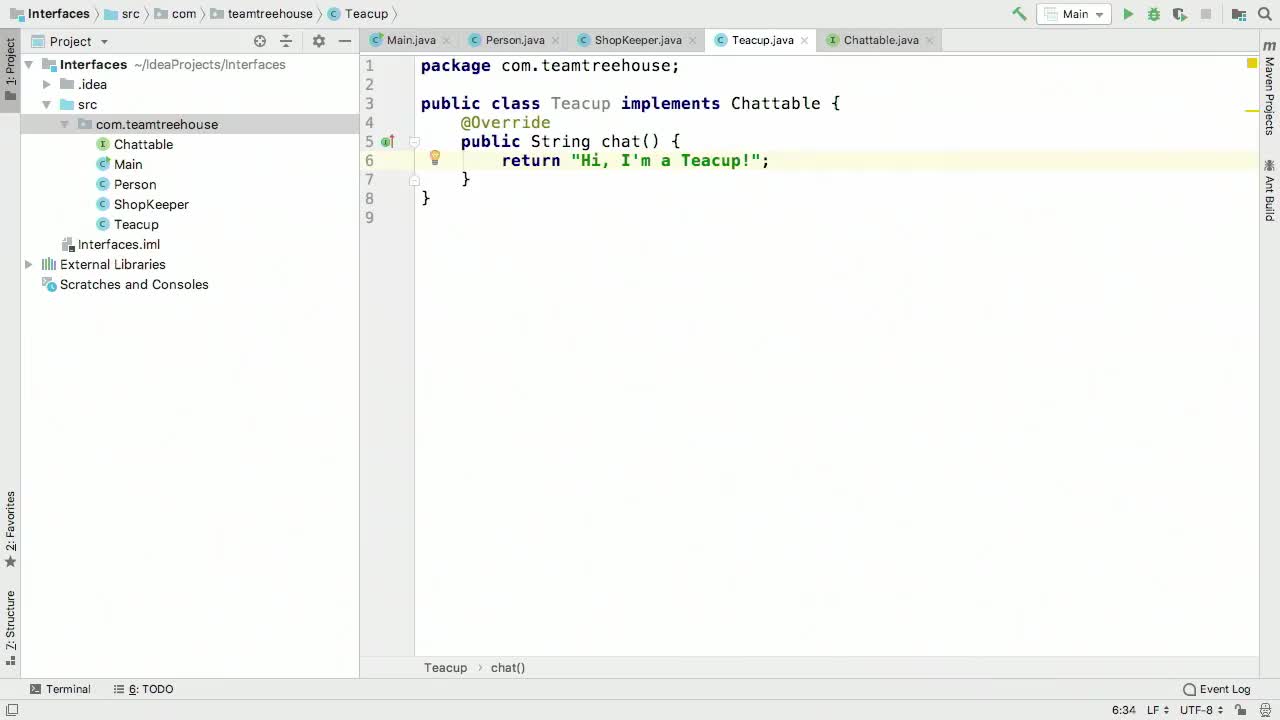Click Scroll from Source crosshair in Project panel
1280x720 pixels.
point(259,41)
